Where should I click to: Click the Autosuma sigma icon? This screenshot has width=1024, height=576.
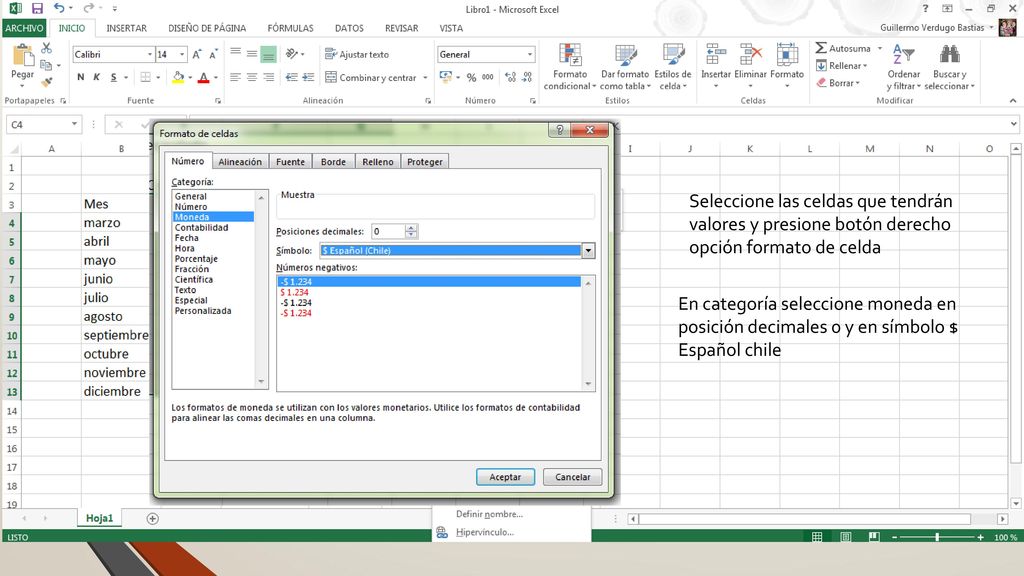(821, 48)
